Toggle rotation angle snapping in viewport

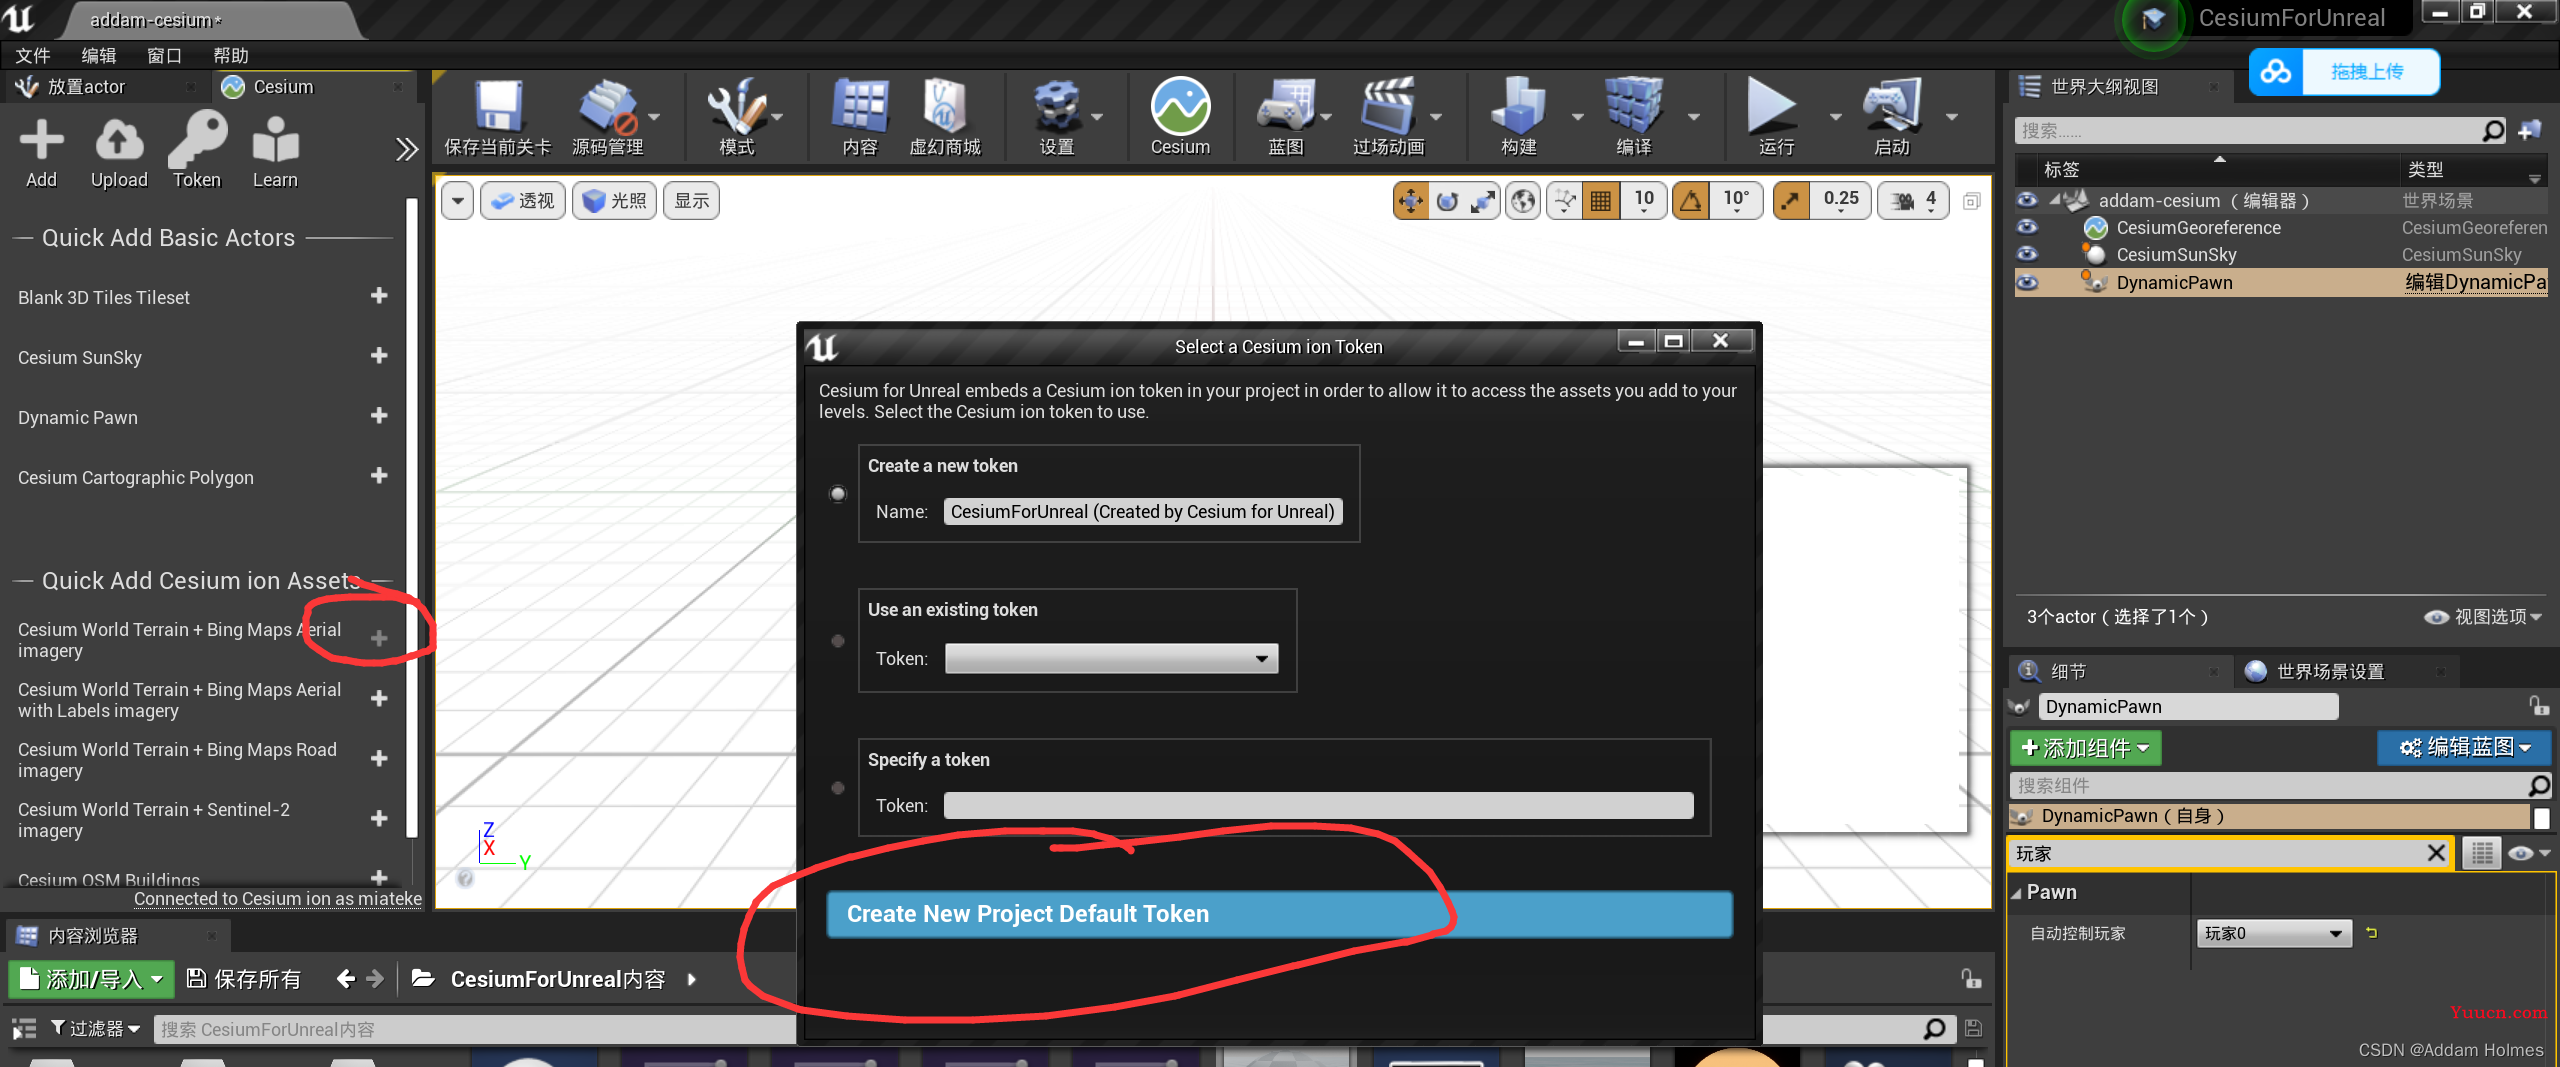pos(1691,201)
